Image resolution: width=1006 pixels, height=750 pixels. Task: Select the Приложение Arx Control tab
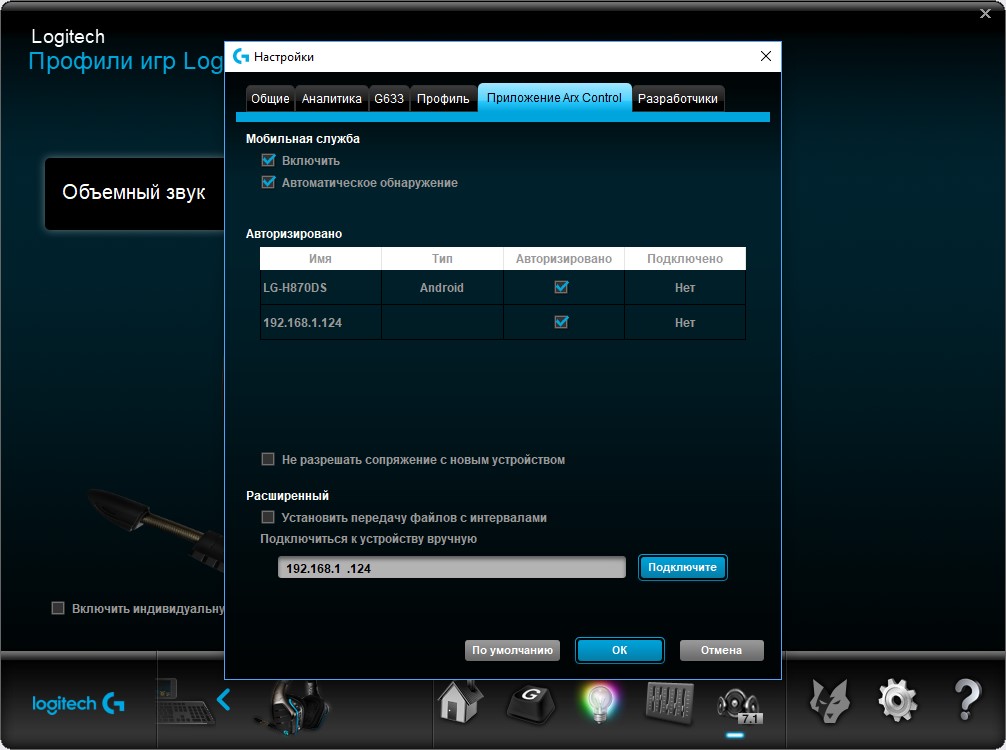pos(554,98)
